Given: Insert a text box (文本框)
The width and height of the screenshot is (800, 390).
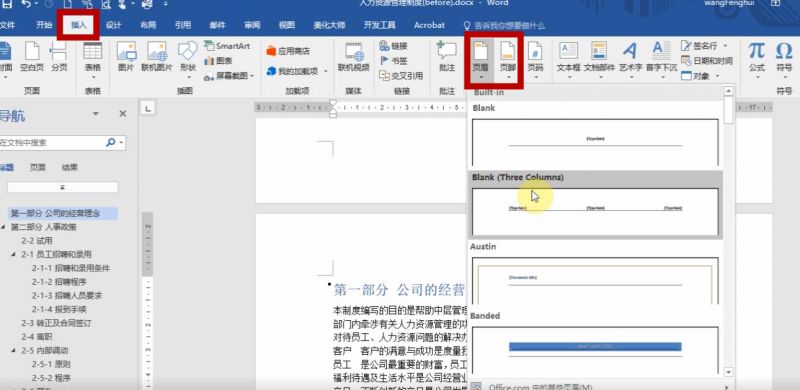Looking at the screenshot, I should pyautogui.click(x=568, y=60).
